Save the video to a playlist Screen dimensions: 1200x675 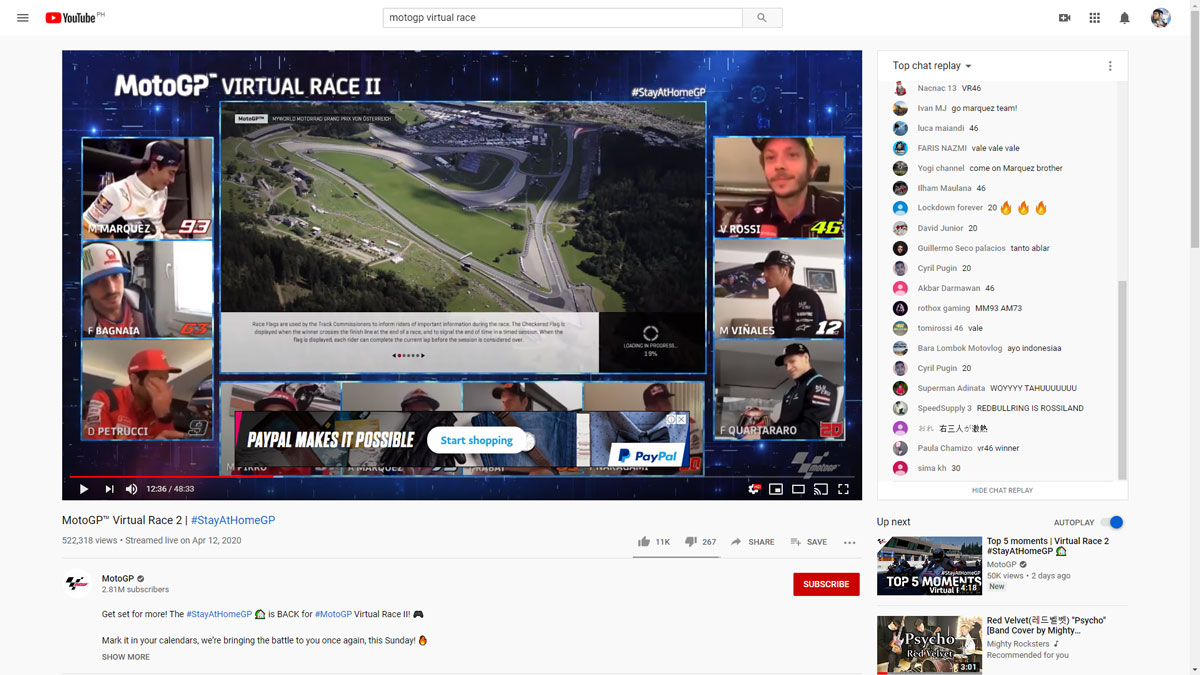(808, 542)
